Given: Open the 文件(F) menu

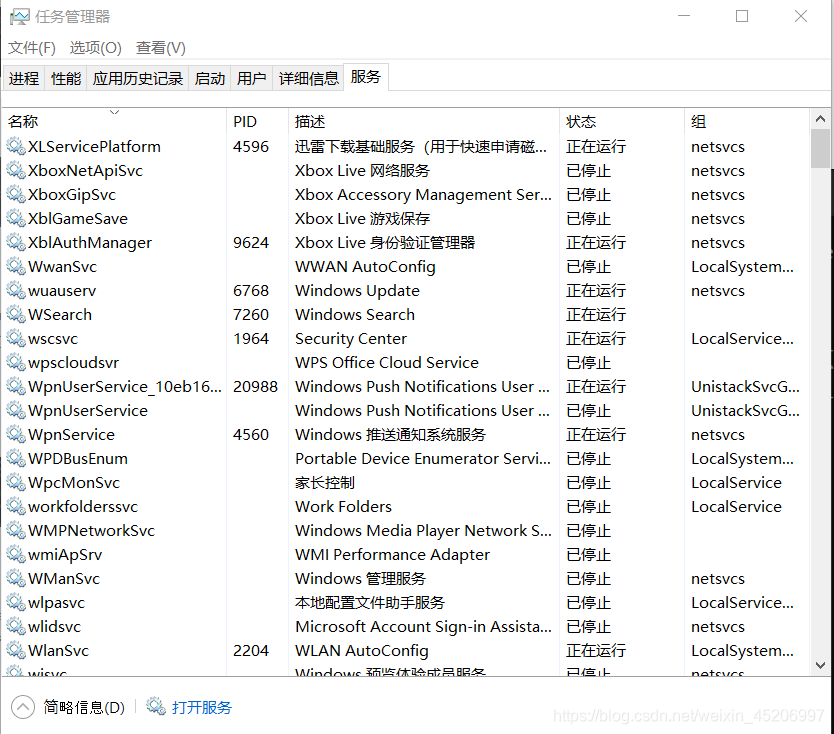Looking at the screenshot, I should point(31,48).
